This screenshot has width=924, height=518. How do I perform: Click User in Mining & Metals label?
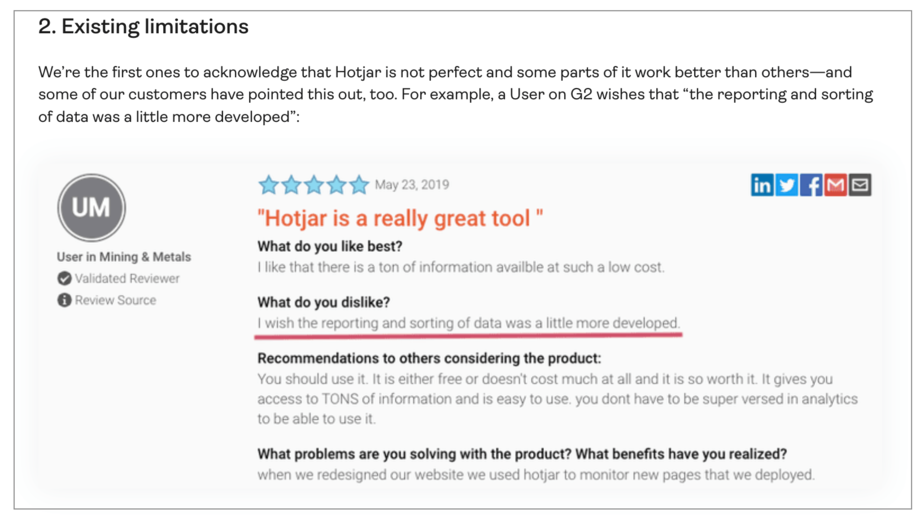click(x=124, y=257)
